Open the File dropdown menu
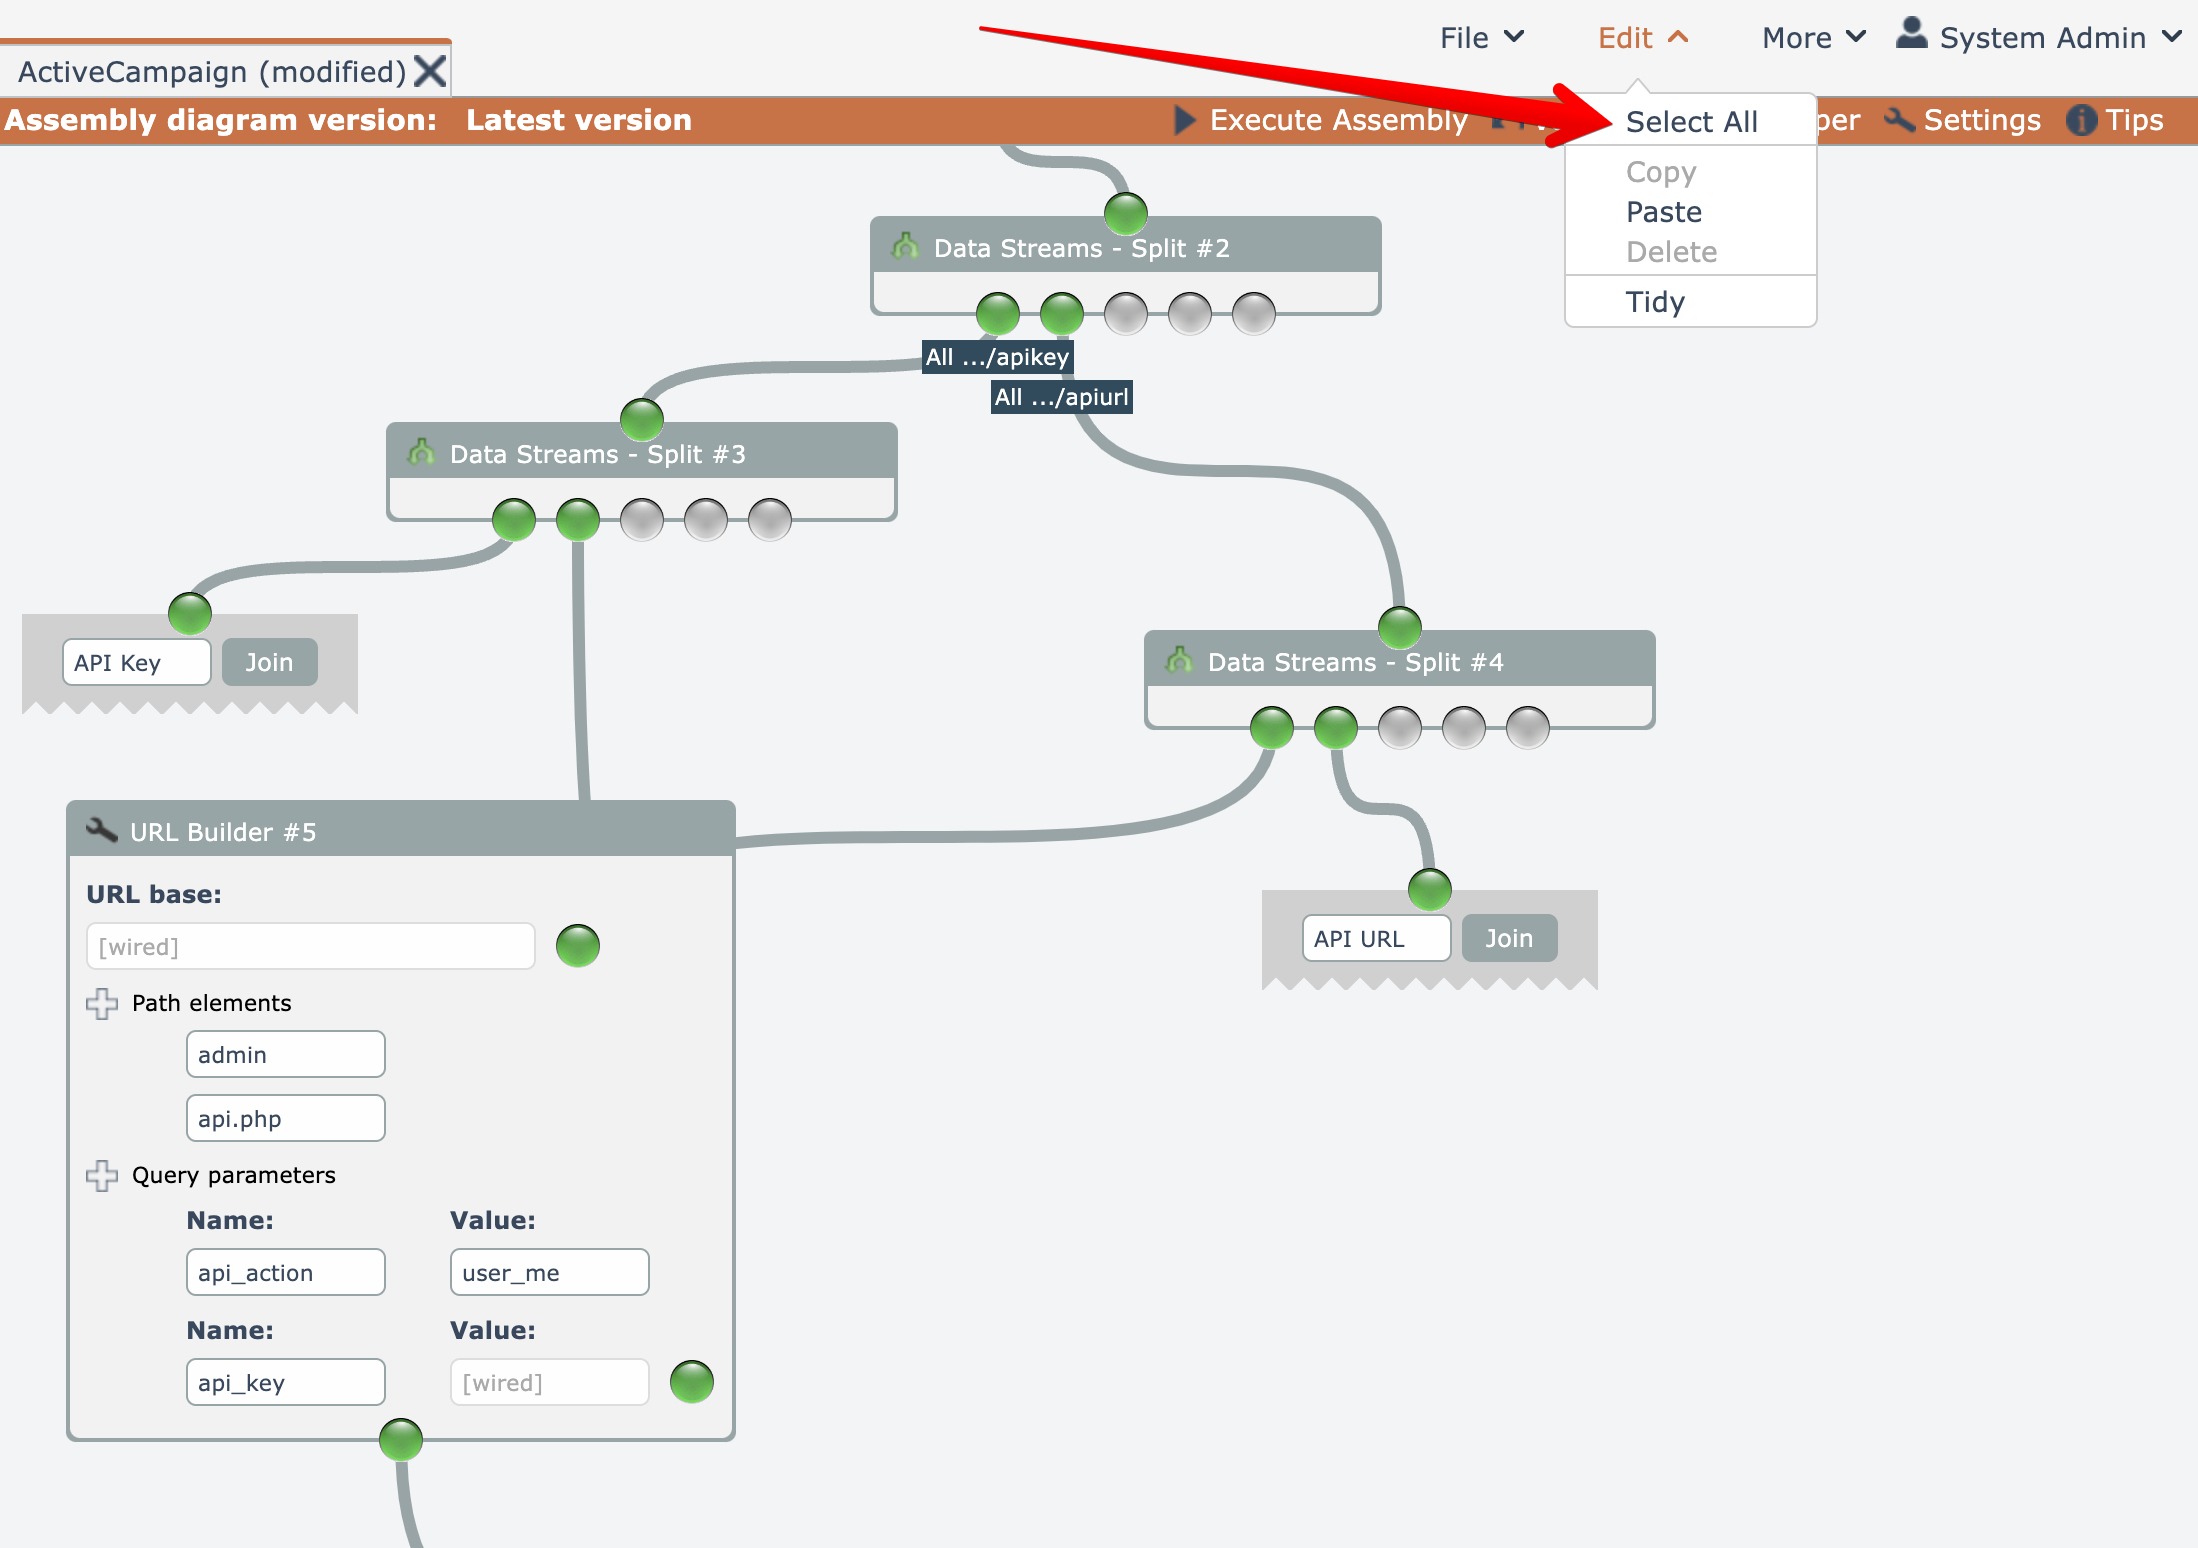The image size is (2198, 1548). (1481, 38)
